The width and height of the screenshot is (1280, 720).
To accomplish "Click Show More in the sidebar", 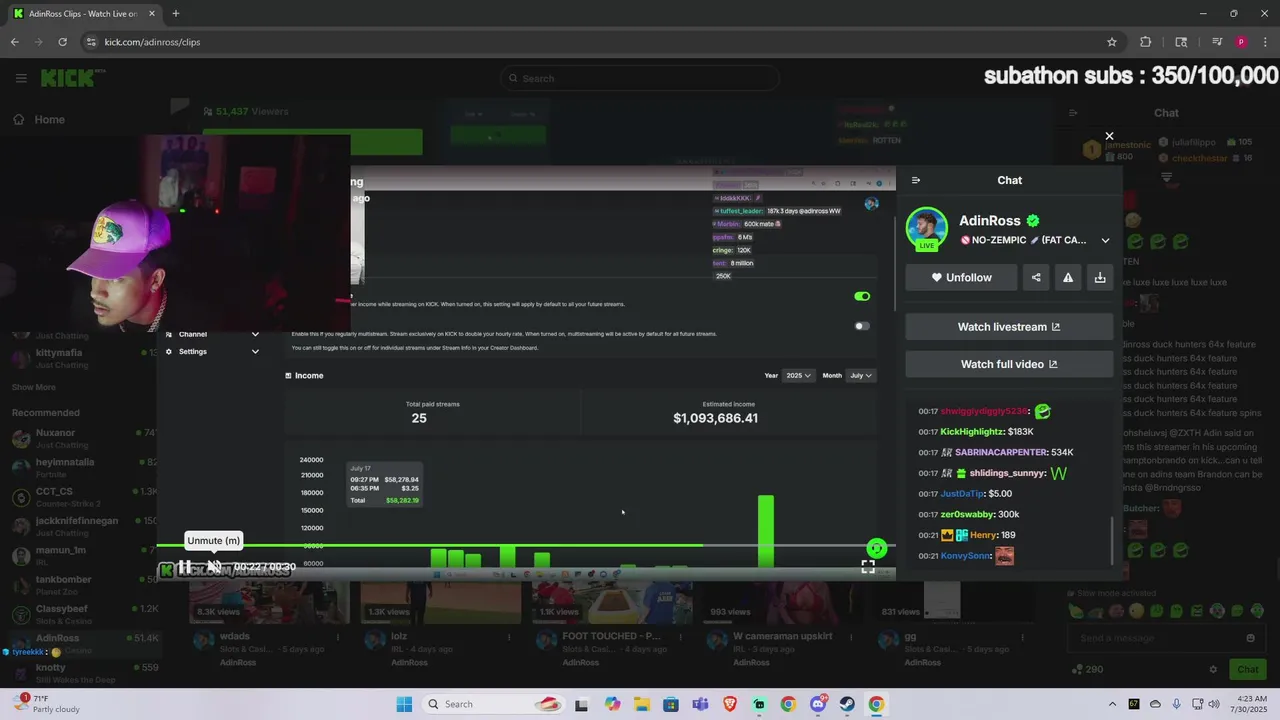I will (34, 387).
